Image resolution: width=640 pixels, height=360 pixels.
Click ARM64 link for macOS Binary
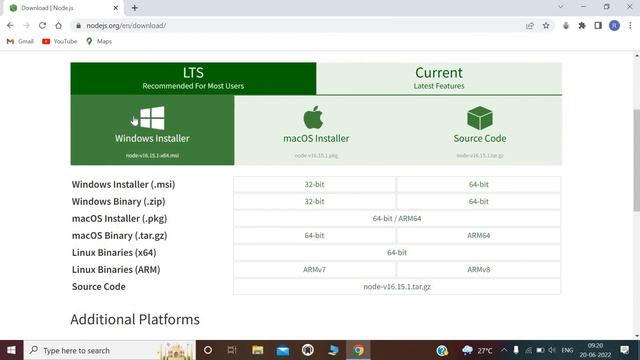click(x=478, y=236)
